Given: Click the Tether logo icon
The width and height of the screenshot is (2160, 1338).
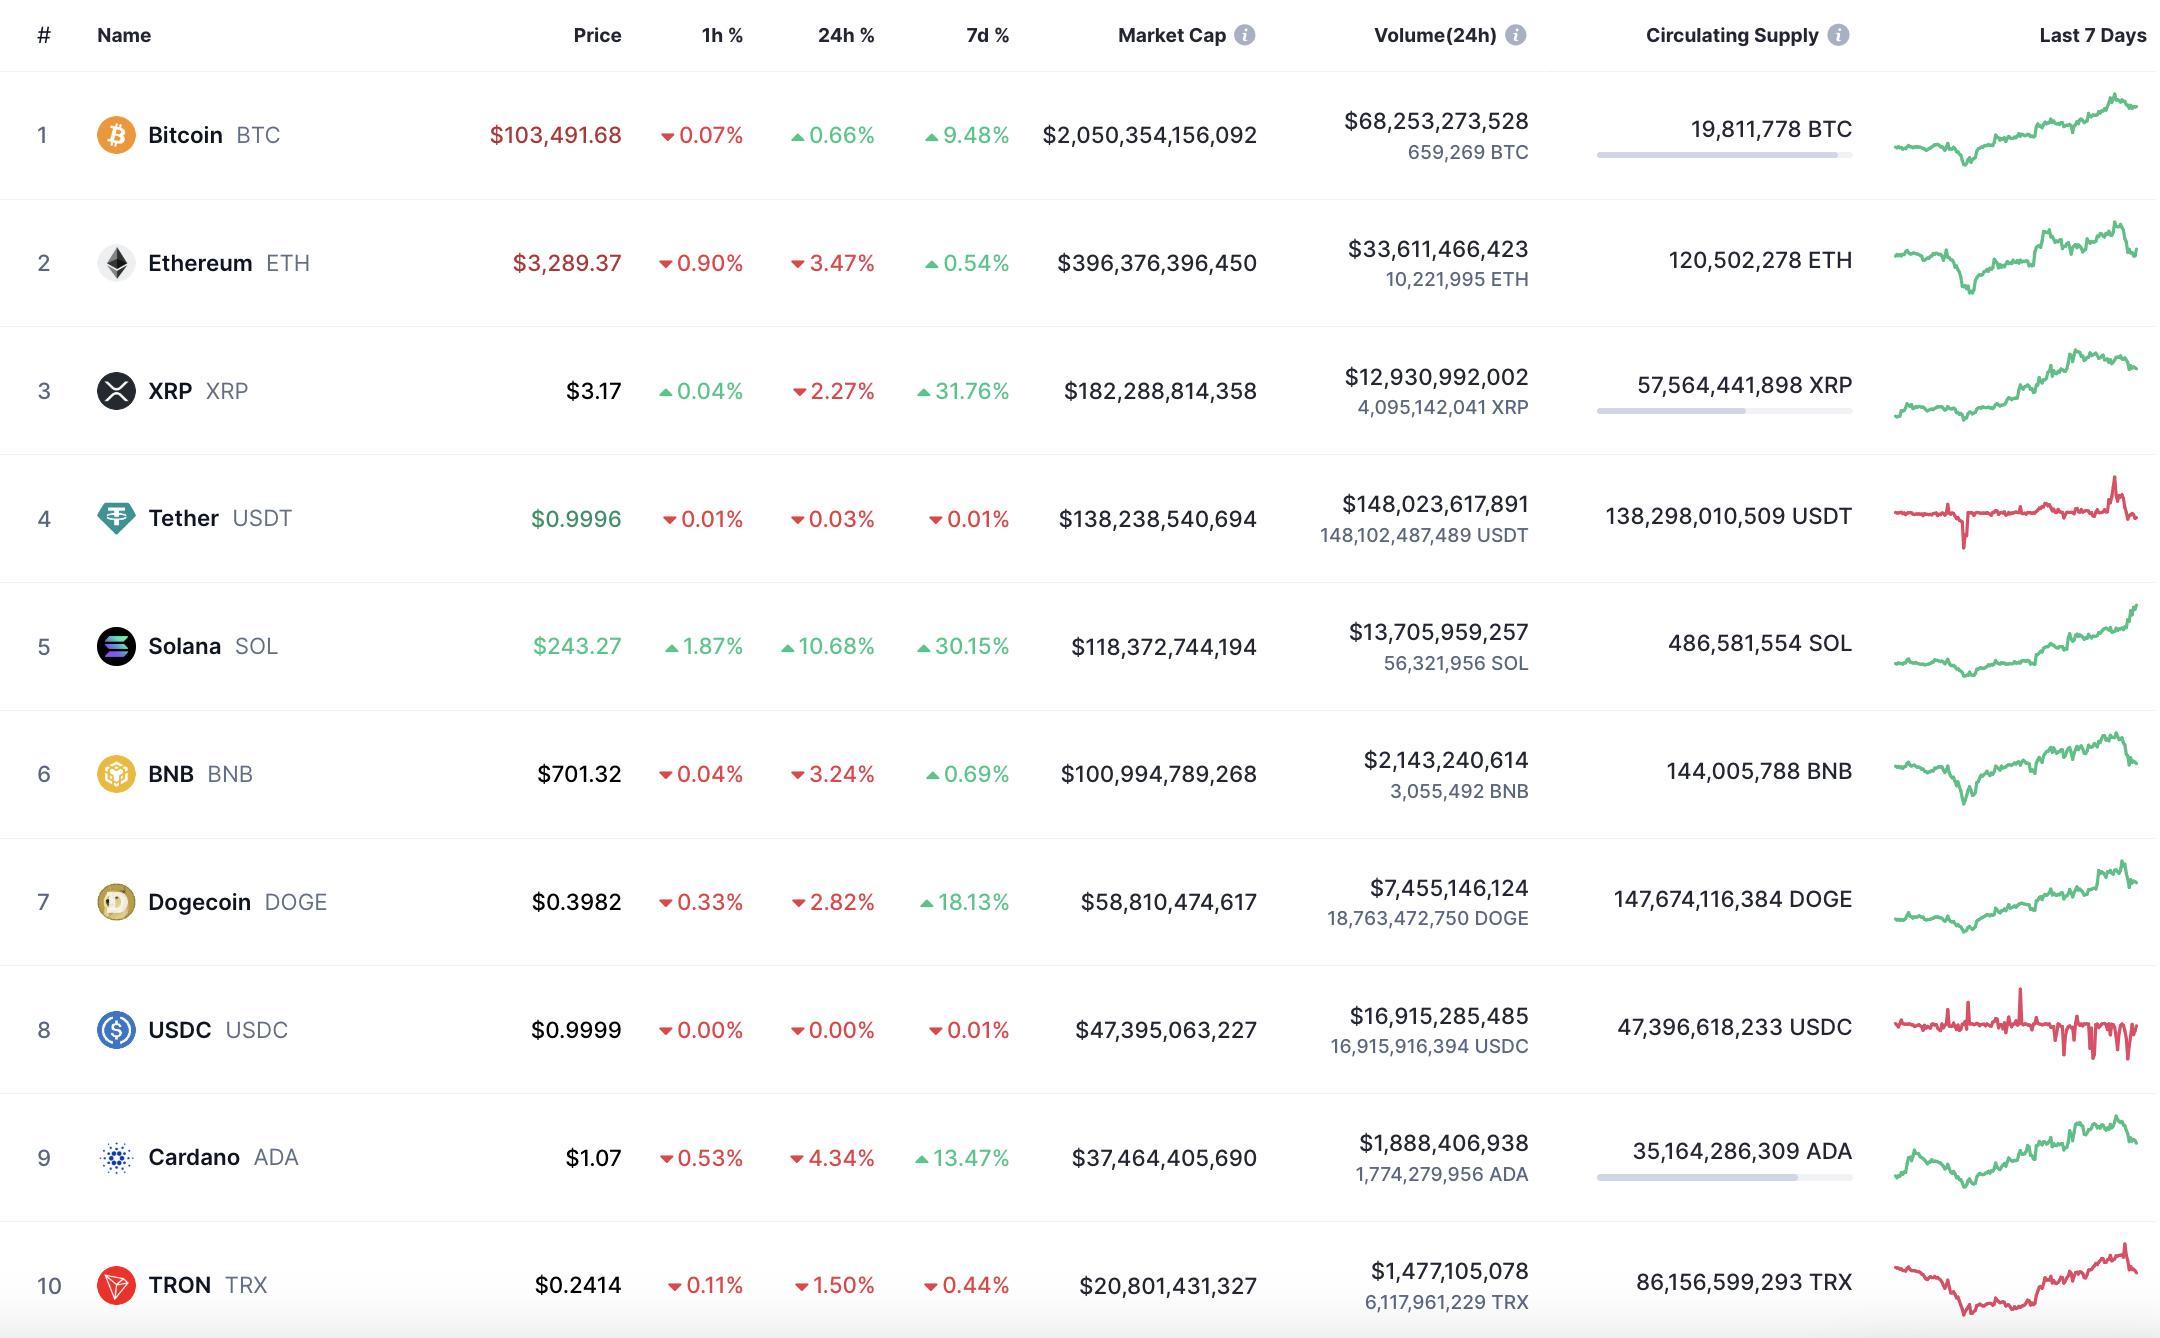Looking at the screenshot, I should pos(116,518).
